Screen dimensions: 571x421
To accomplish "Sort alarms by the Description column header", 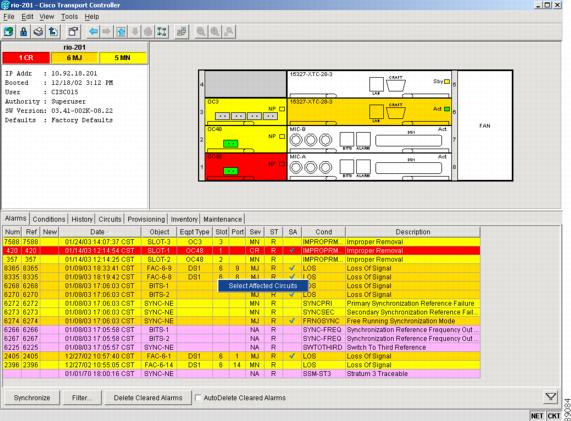I will click(413, 232).
